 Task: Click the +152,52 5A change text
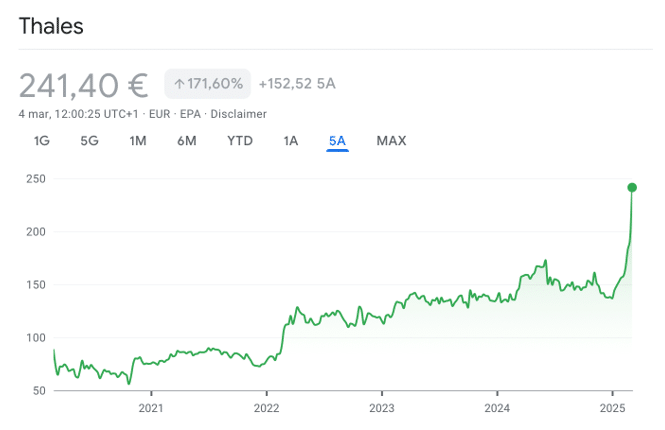[x=297, y=84]
